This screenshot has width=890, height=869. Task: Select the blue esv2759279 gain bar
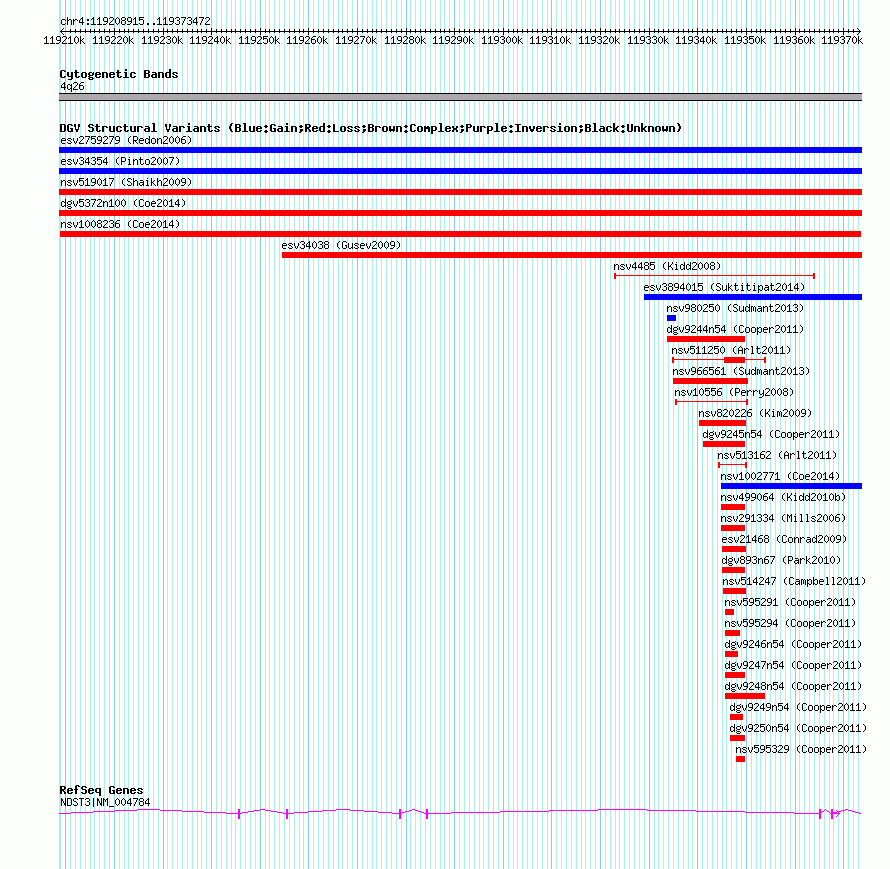pyautogui.click(x=460, y=150)
